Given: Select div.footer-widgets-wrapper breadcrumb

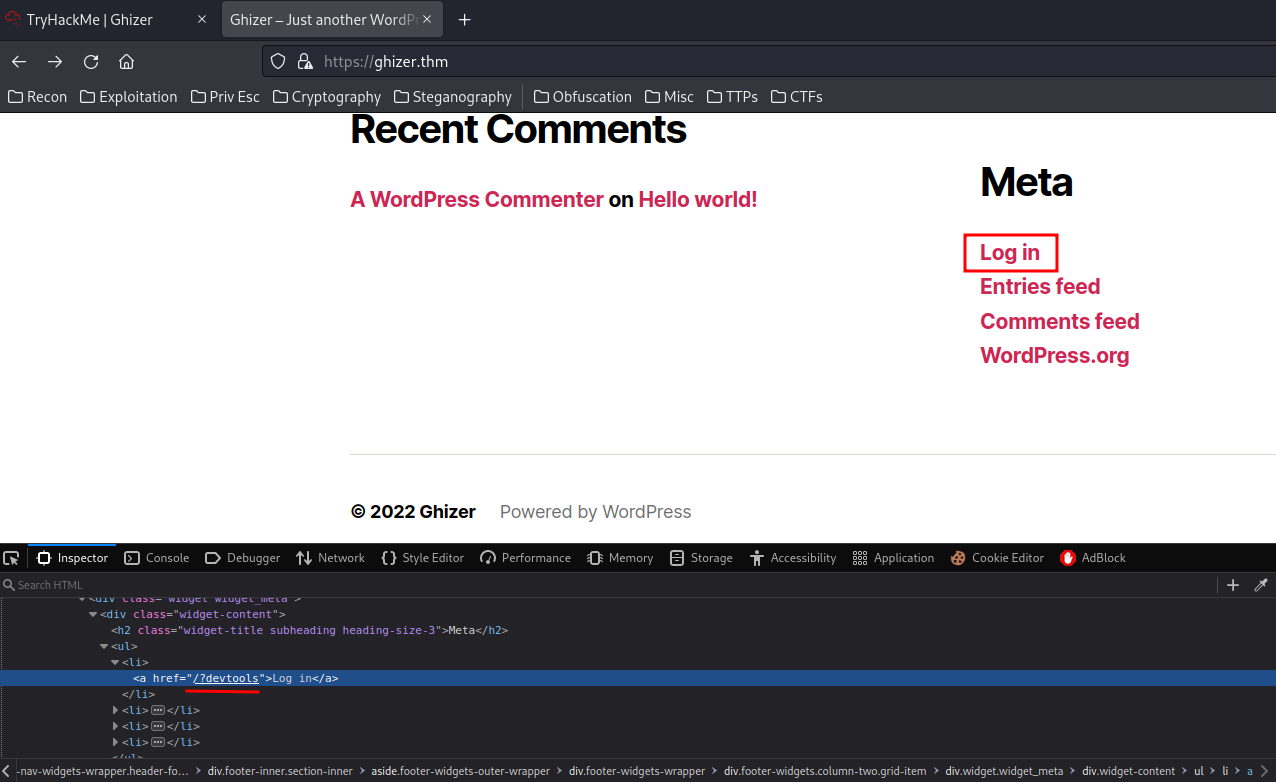Looking at the screenshot, I should [637, 771].
